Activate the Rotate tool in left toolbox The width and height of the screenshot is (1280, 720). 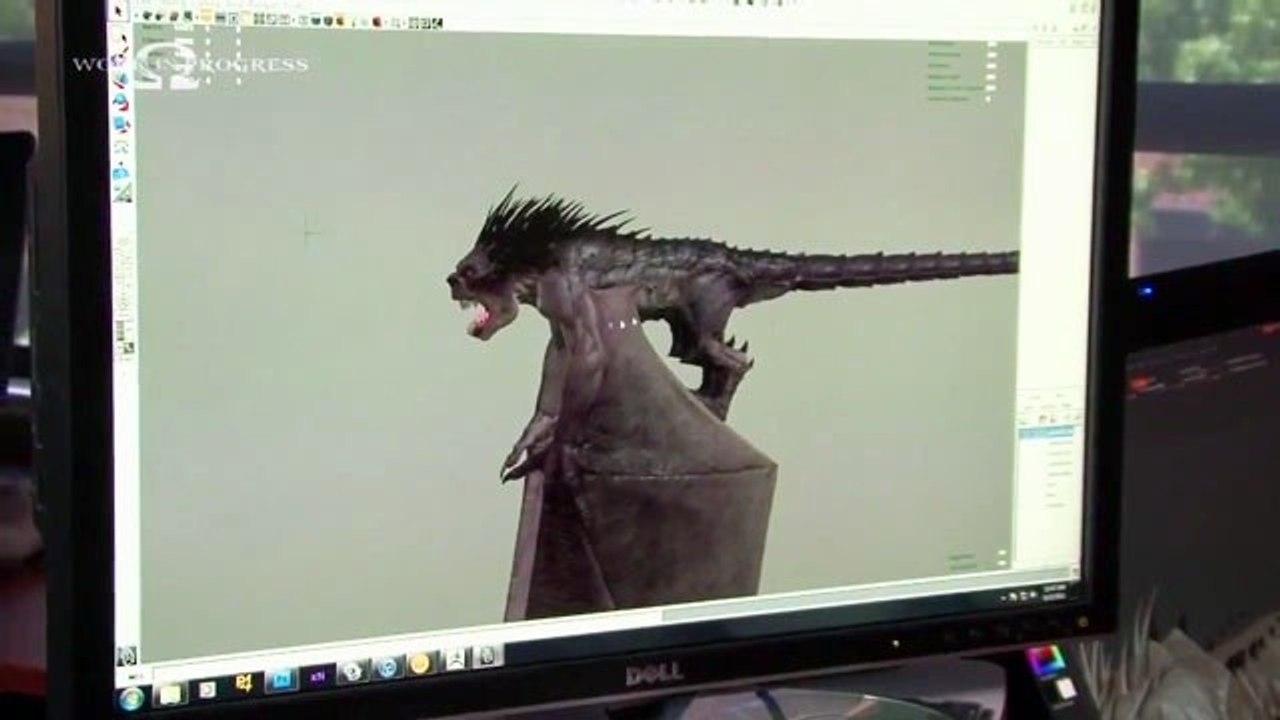120,101
